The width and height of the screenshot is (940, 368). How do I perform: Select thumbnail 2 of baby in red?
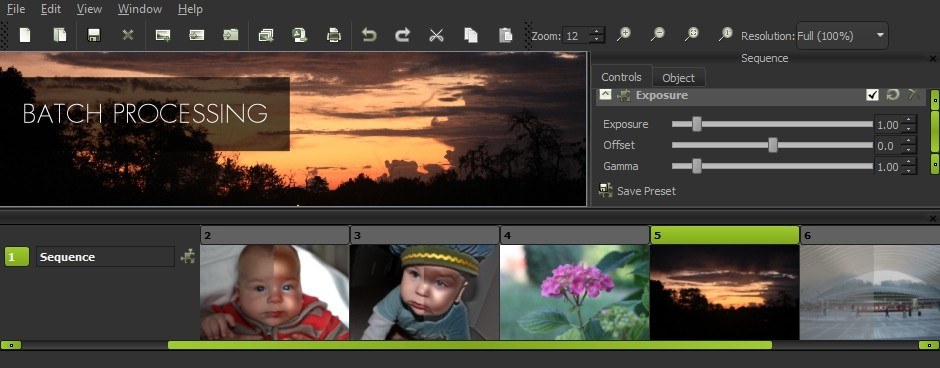(275, 292)
